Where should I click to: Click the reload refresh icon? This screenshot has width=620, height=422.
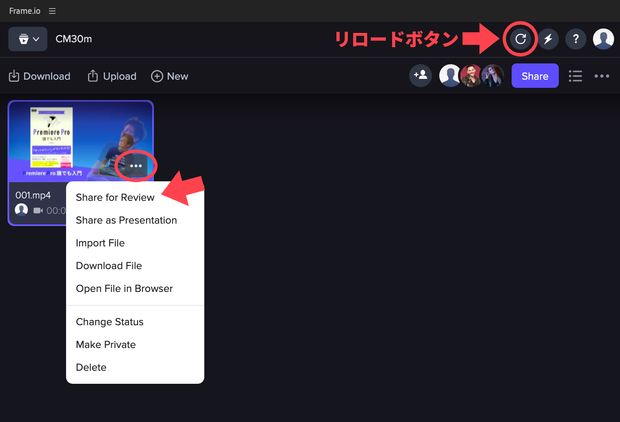point(520,39)
